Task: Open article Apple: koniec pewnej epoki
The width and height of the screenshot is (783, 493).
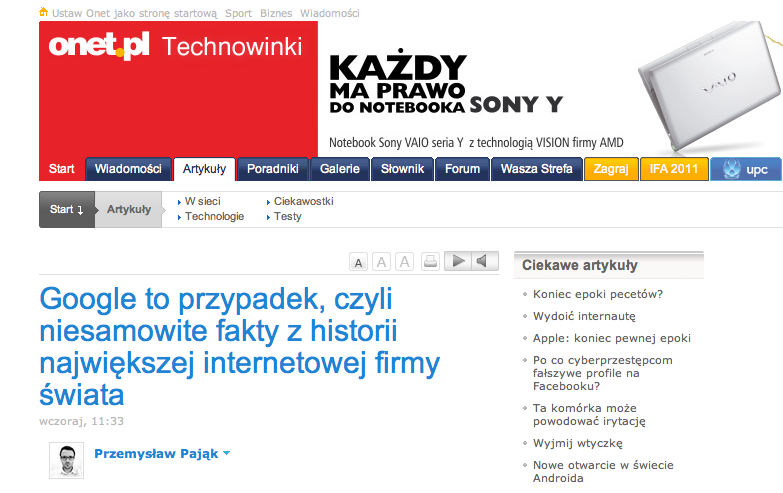Action: tap(612, 338)
